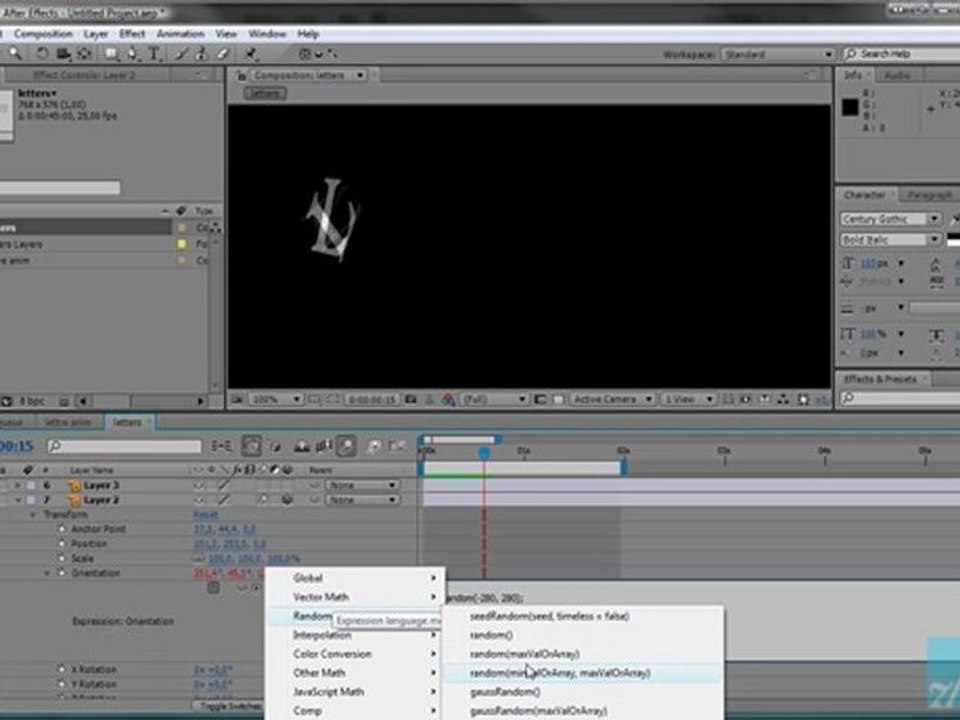Viewport: 960px width, 720px height.
Task: Open the Graph Editor icon
Action: [397, 446]
